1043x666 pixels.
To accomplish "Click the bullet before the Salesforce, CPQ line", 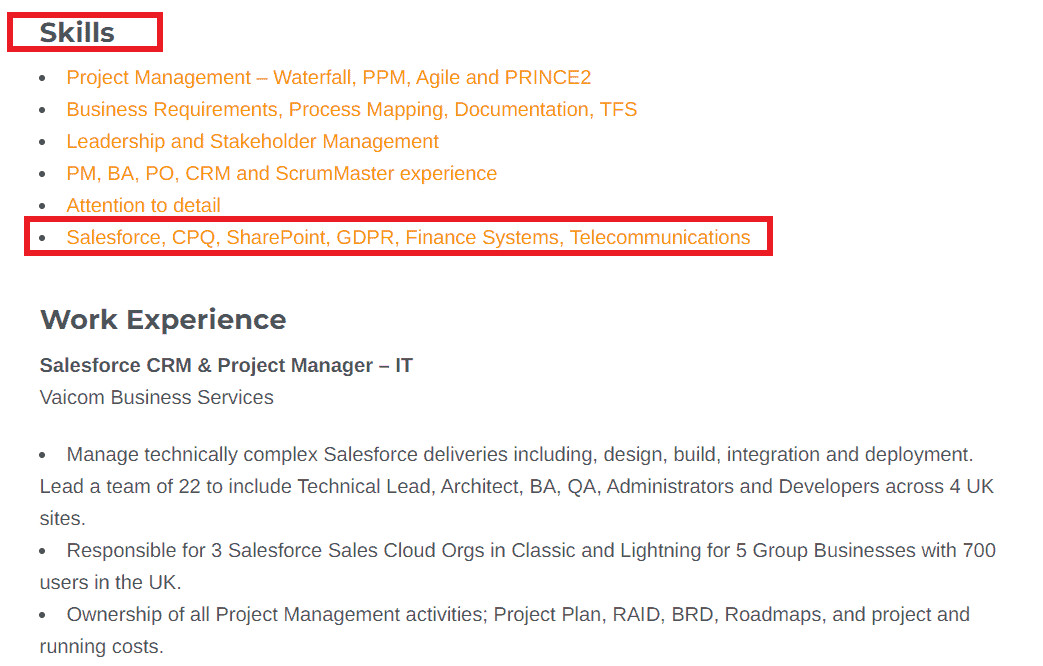I will (x=42, y=239).
